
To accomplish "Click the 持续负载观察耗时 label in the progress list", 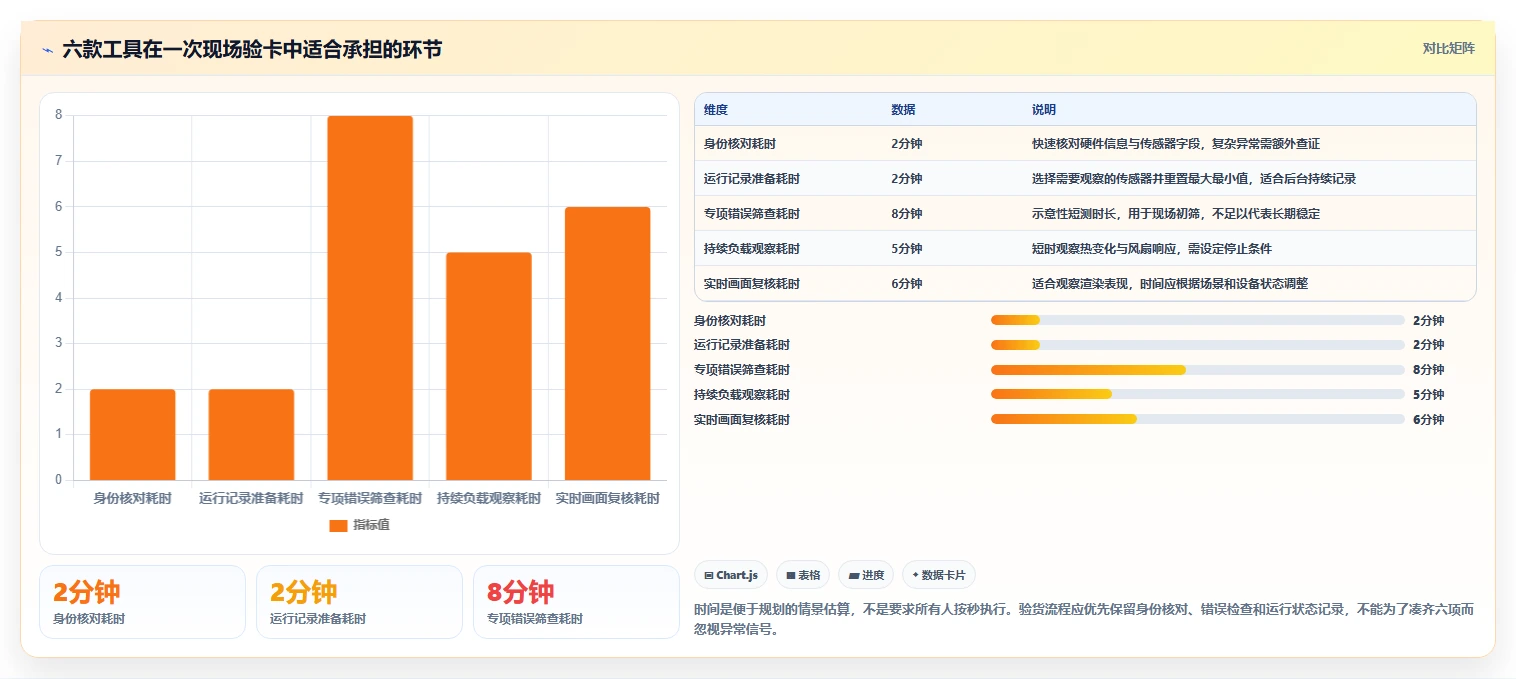I will tap(741, 394).
